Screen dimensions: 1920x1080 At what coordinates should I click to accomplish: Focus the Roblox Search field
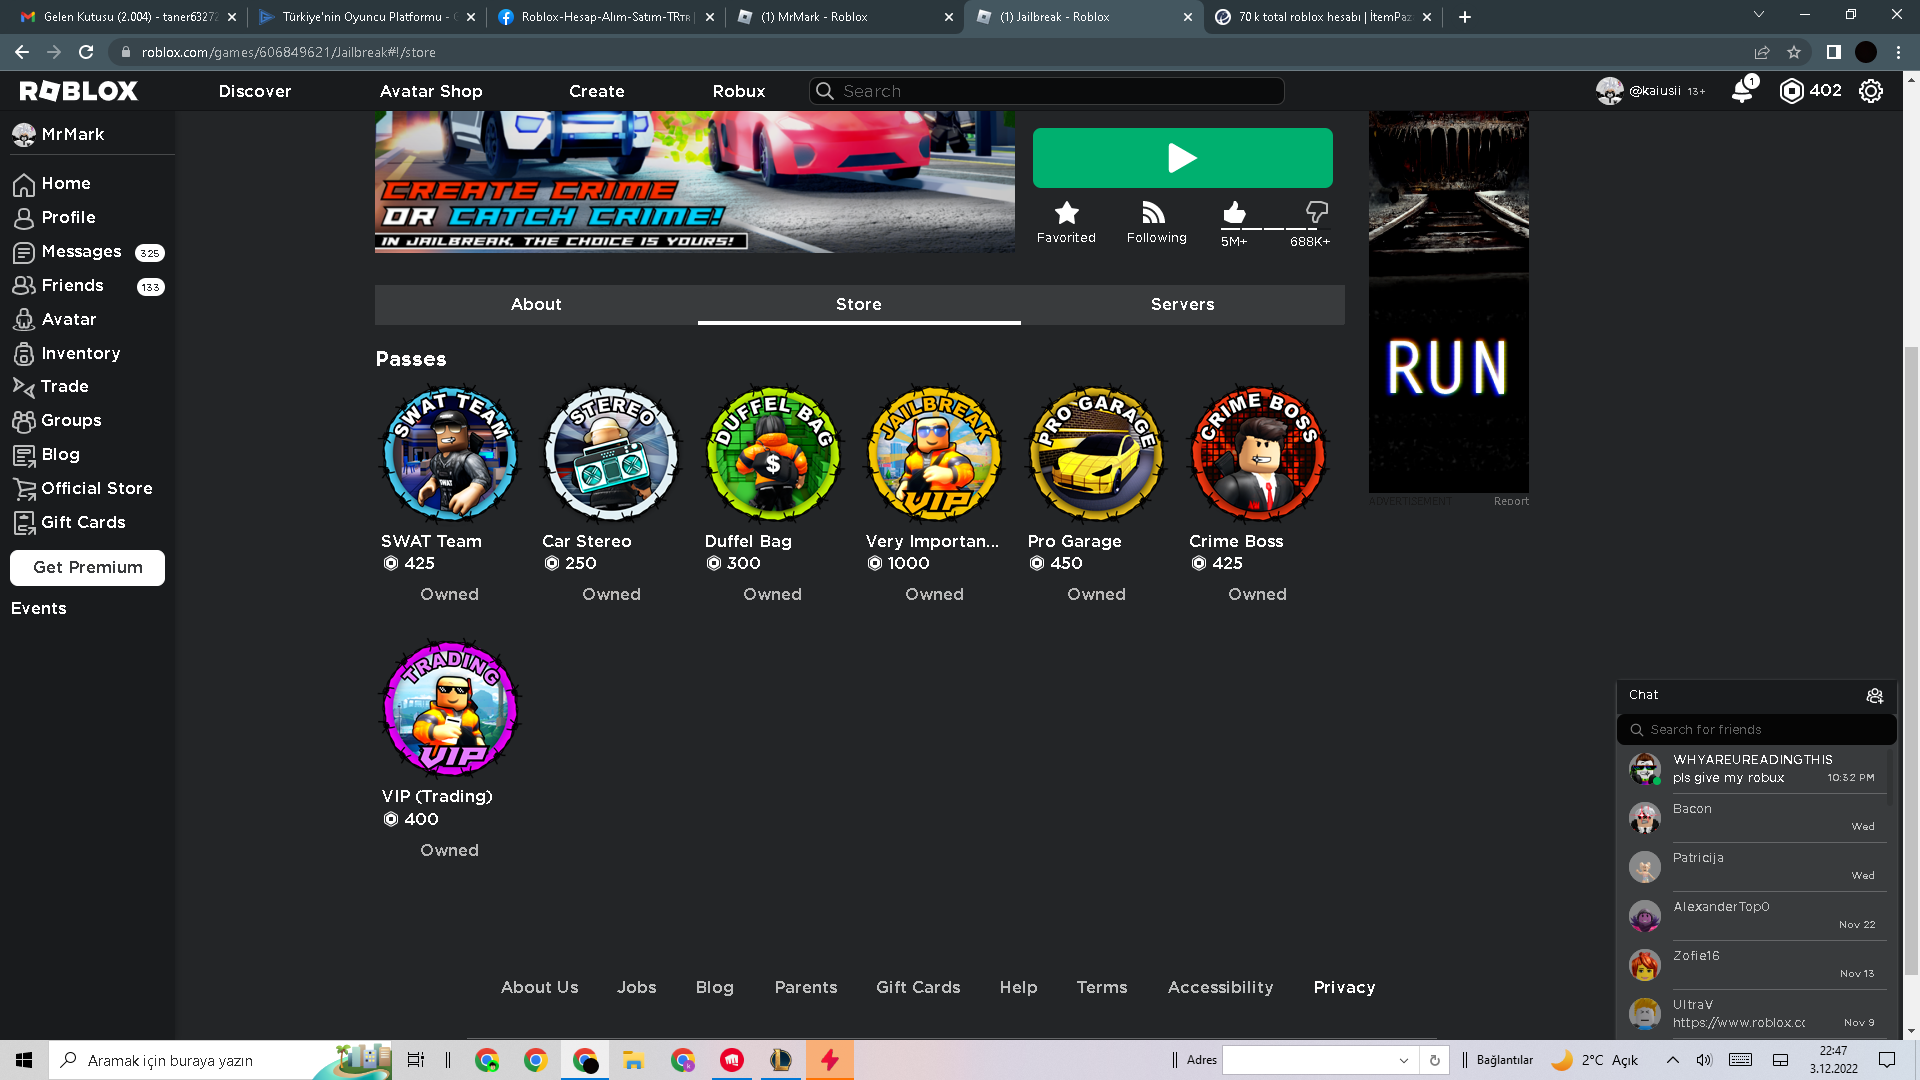1046,91
